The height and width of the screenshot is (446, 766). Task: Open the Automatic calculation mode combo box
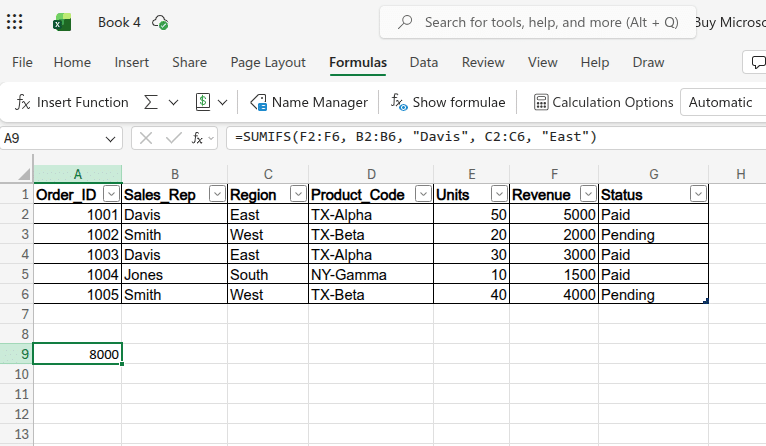point(721,102)
